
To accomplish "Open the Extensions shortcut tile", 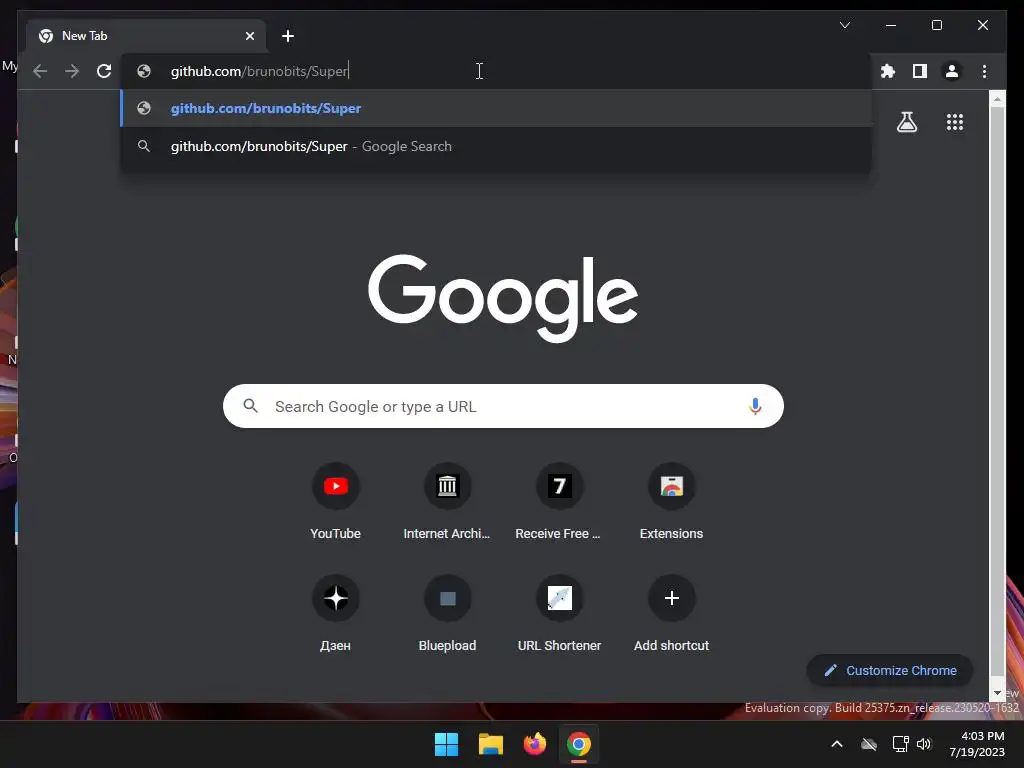I will (x=671, y=502).
